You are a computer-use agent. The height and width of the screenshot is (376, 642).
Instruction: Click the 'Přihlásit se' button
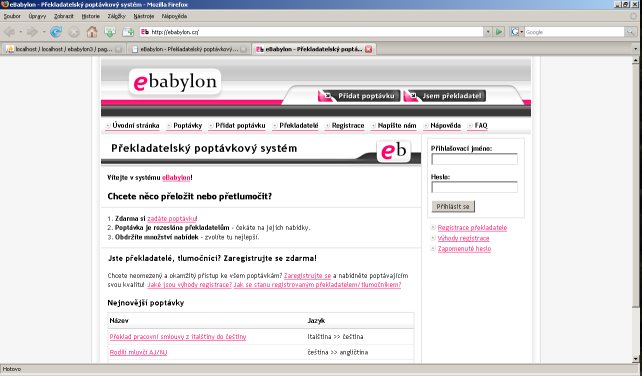(453, 206)
